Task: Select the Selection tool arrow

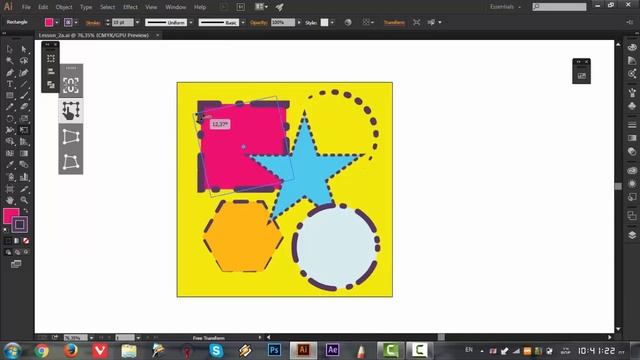Action: (x=9, y=49)
